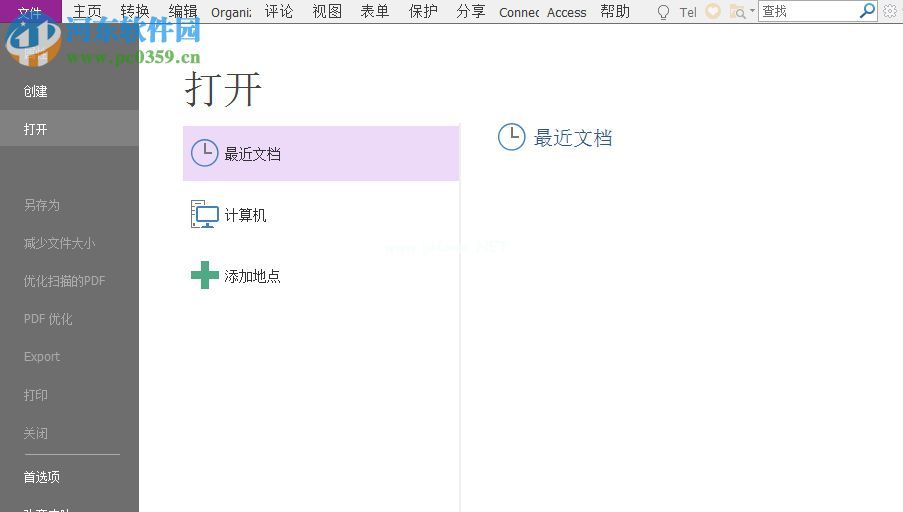Open the dropdown arrow beside folder search

752,10
